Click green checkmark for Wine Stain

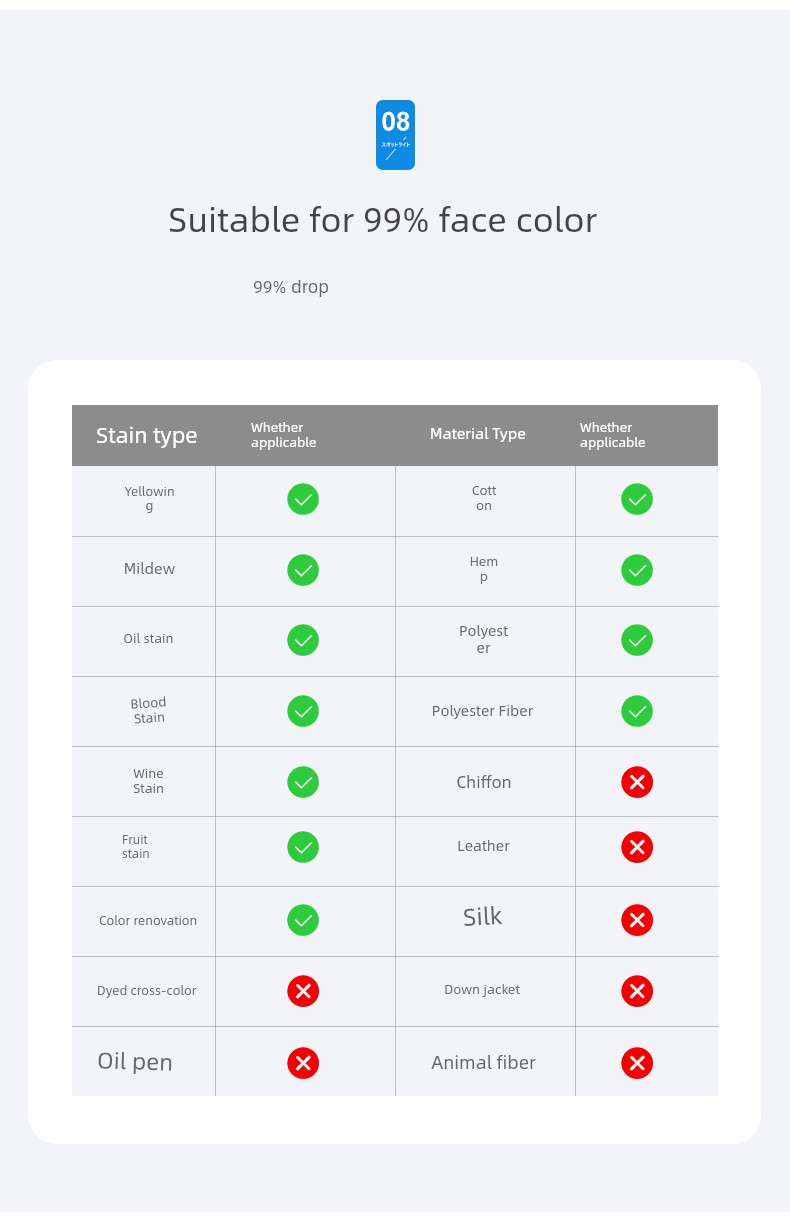point(303,782)
